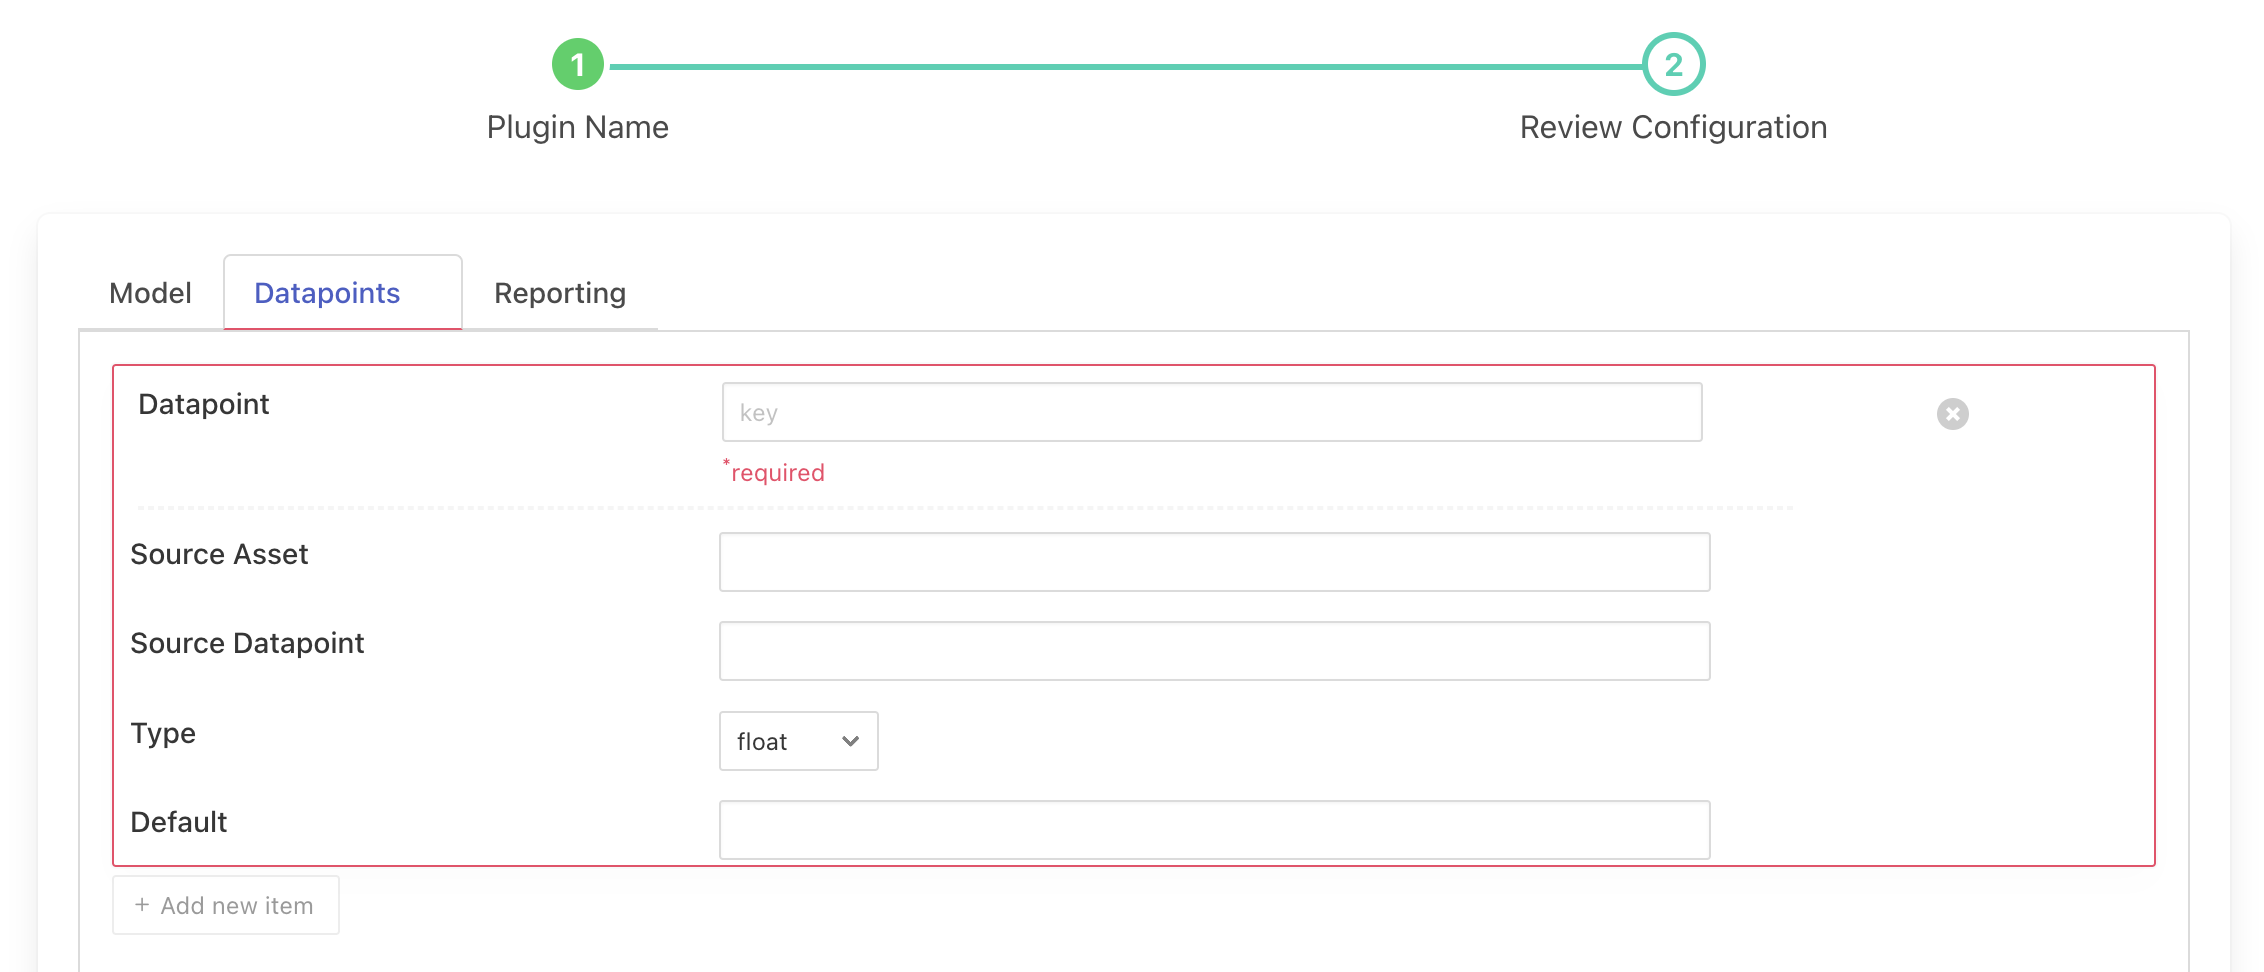Click the Plugin Name step label
Viewport: 2264px width, 972px height.
pyautogui.click(x=577, y=127)
